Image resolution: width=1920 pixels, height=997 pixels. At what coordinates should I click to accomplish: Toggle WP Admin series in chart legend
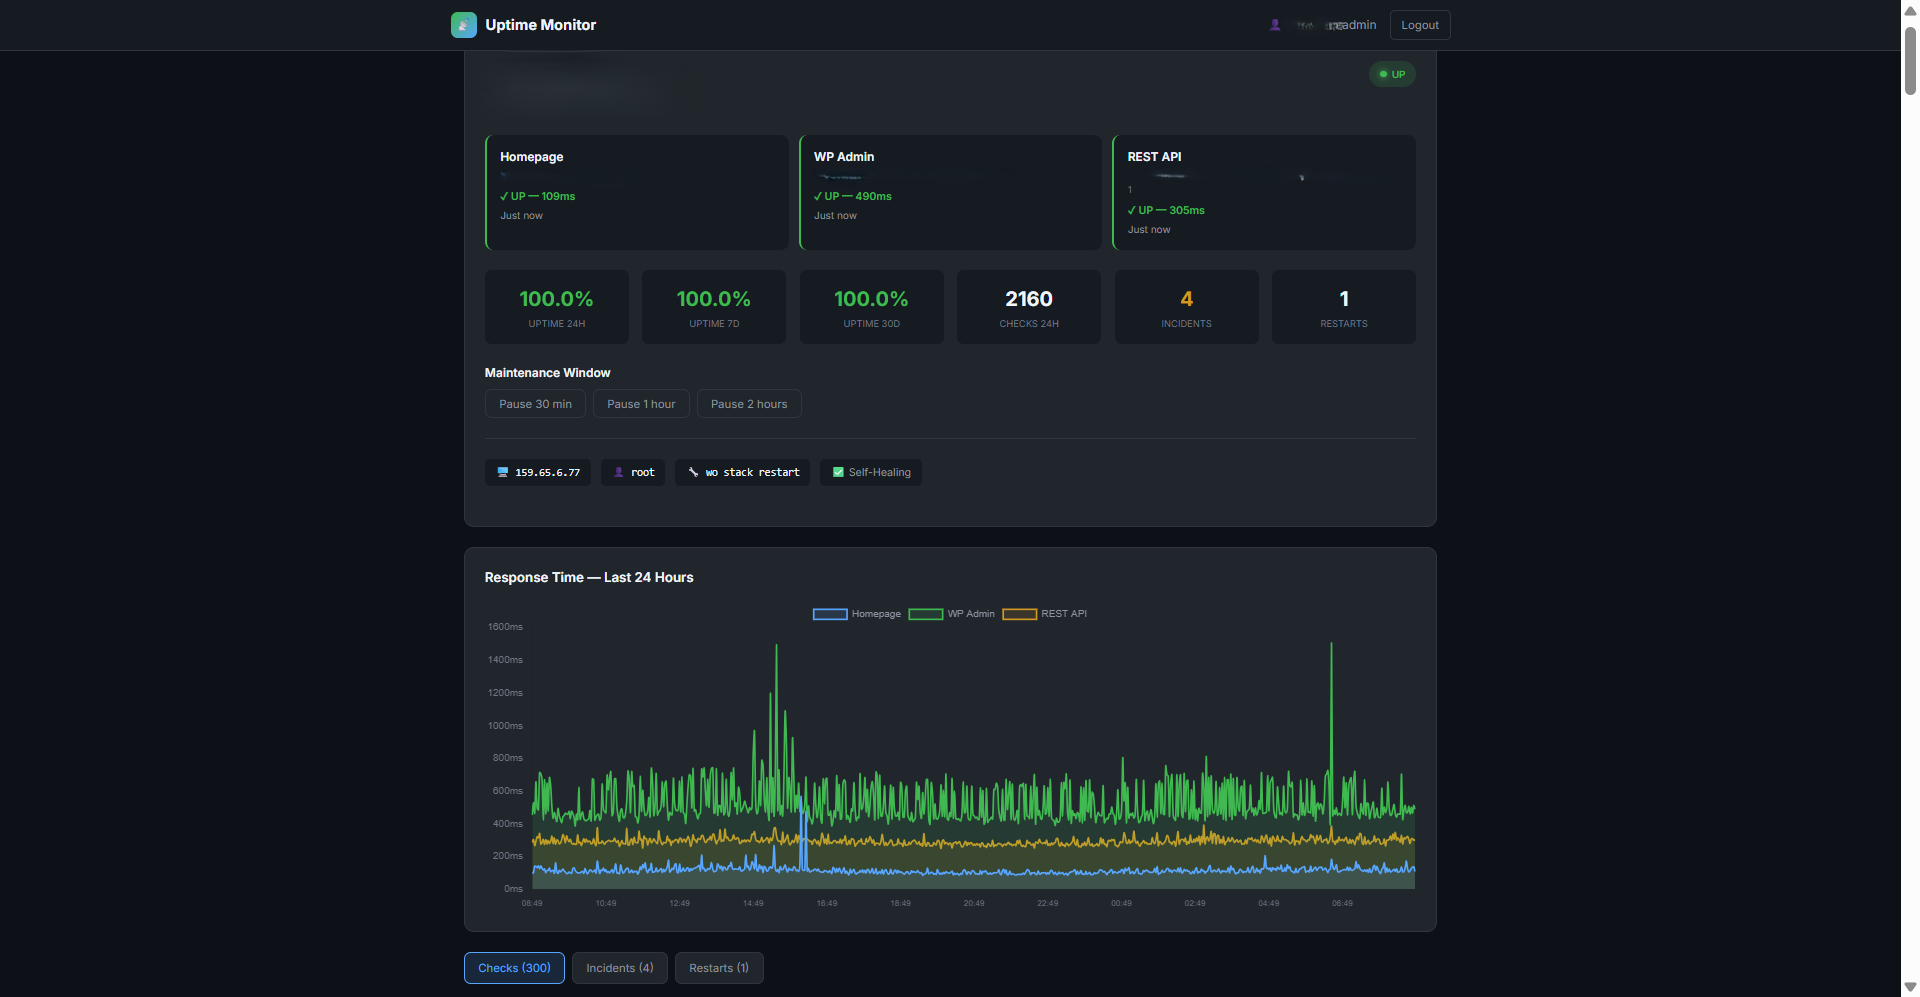pos(952,614)
